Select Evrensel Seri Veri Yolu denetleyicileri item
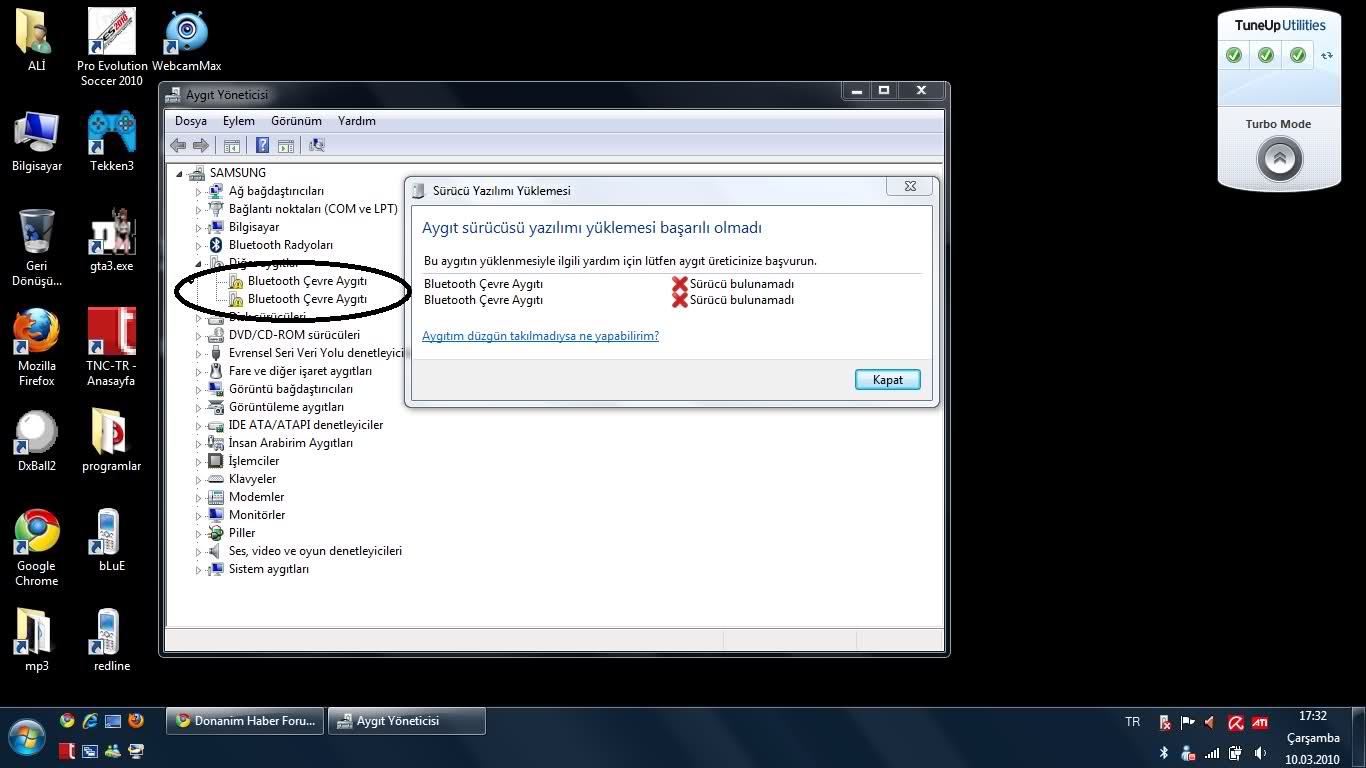The image size is (1366, 768). tap(315, 353)
